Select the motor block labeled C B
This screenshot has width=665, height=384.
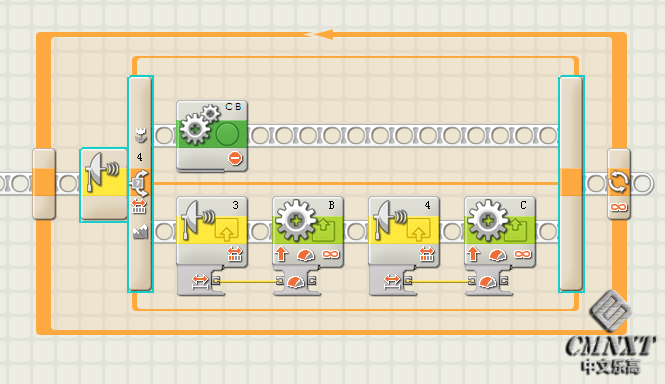212,136
